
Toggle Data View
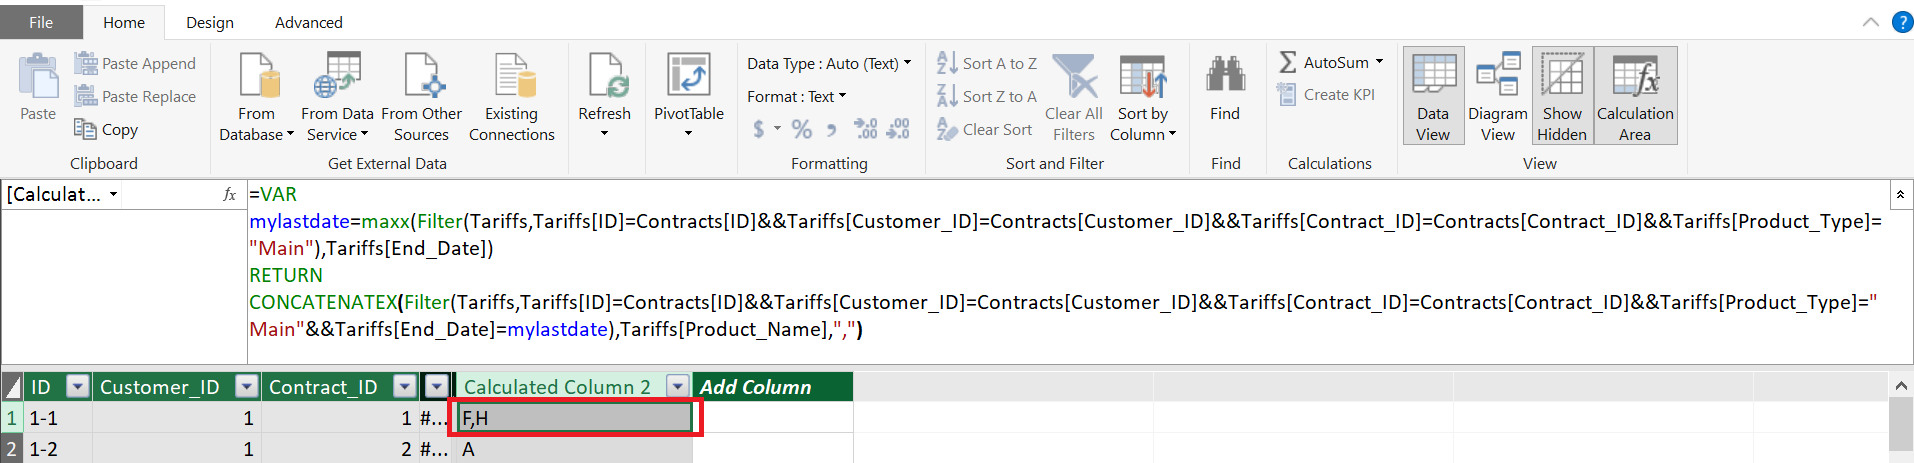[x=1433, y=96]
